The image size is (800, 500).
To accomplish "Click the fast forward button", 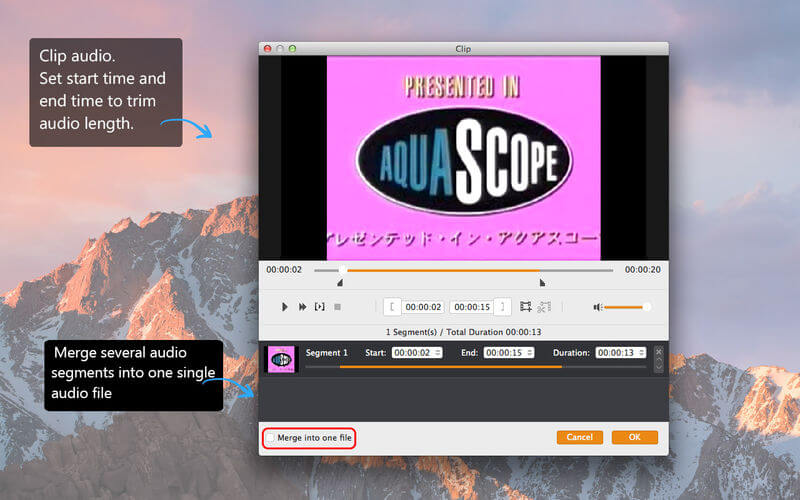I will point(303,307).
